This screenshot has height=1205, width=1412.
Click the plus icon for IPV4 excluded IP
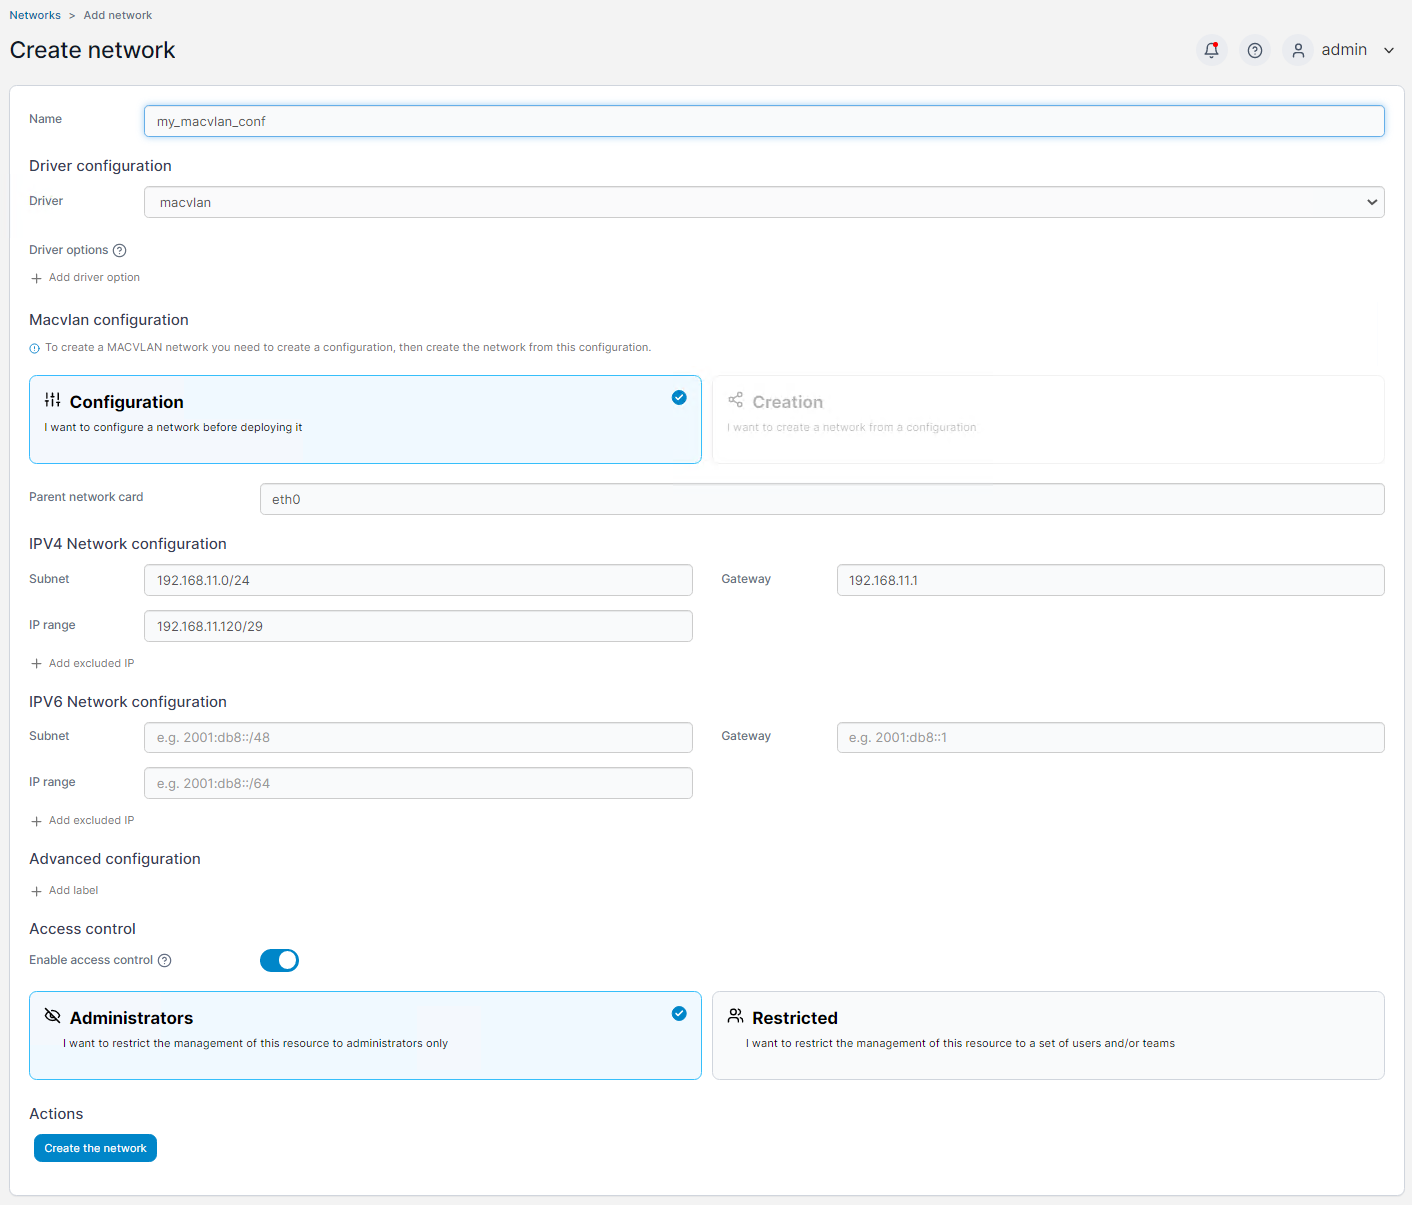tap(37, 664)
